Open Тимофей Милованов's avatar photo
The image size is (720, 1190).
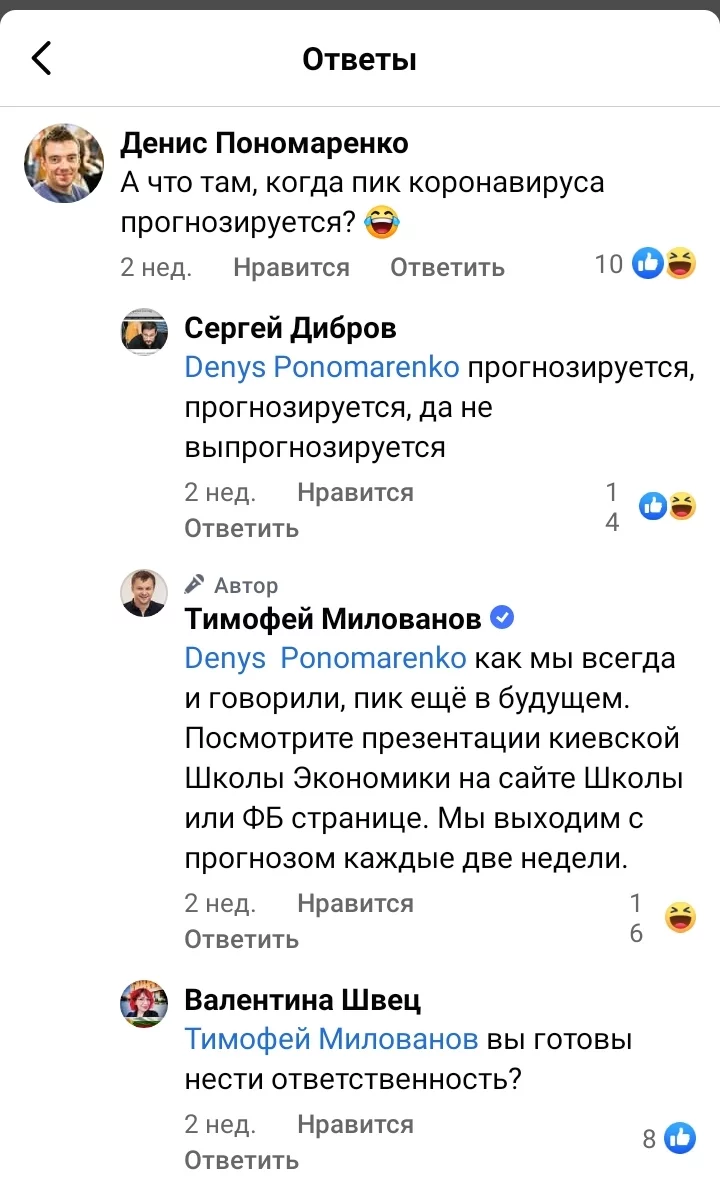(x=144, y=593)
